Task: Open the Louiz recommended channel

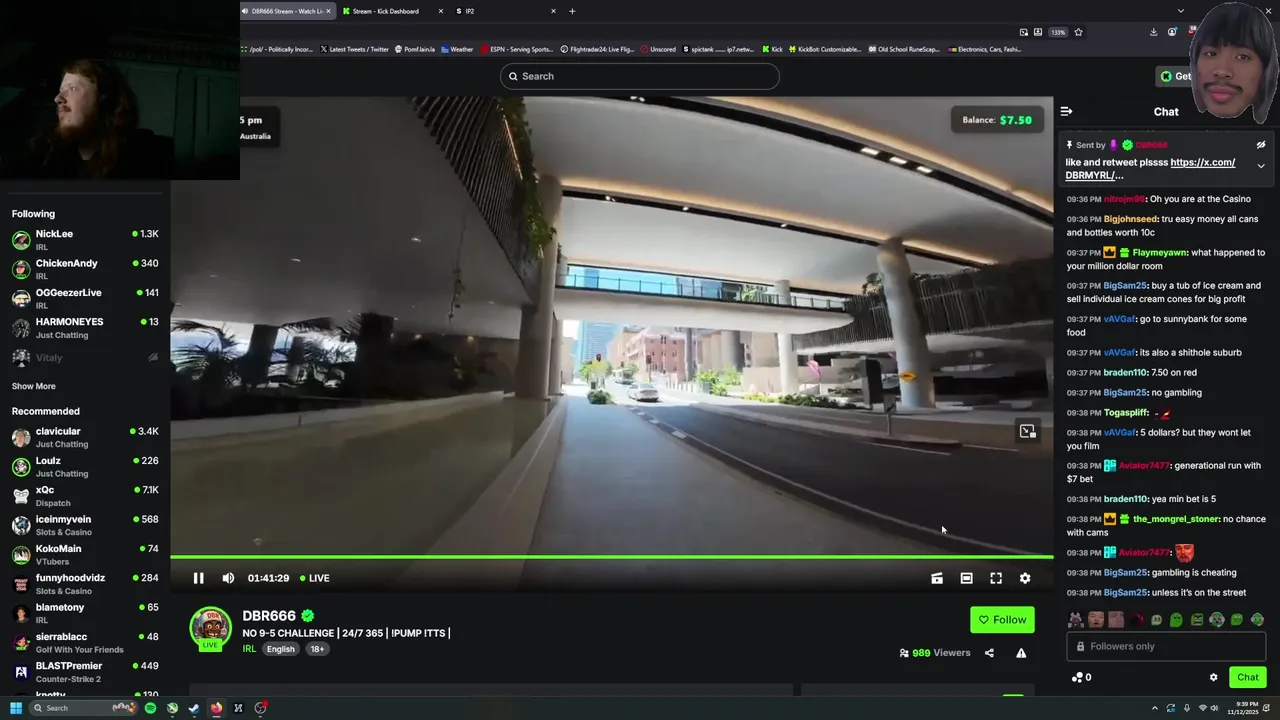Action: [85, 466]
